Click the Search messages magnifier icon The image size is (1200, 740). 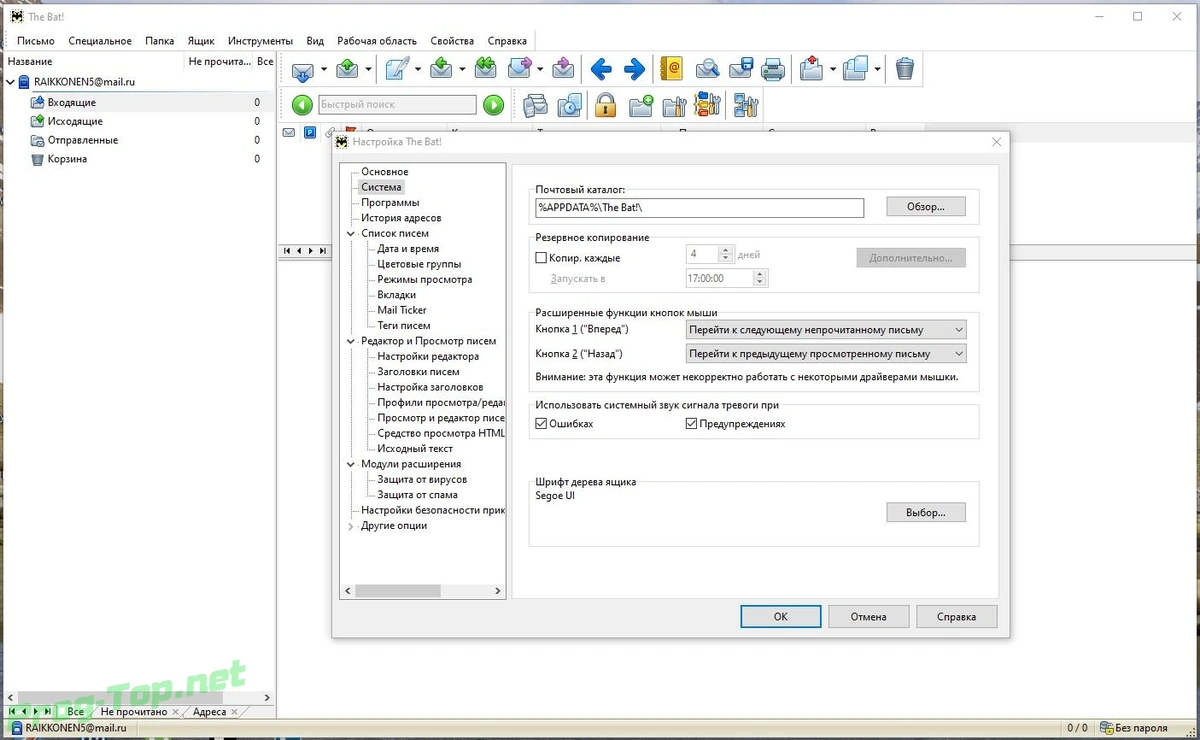(x=707, y=69)
